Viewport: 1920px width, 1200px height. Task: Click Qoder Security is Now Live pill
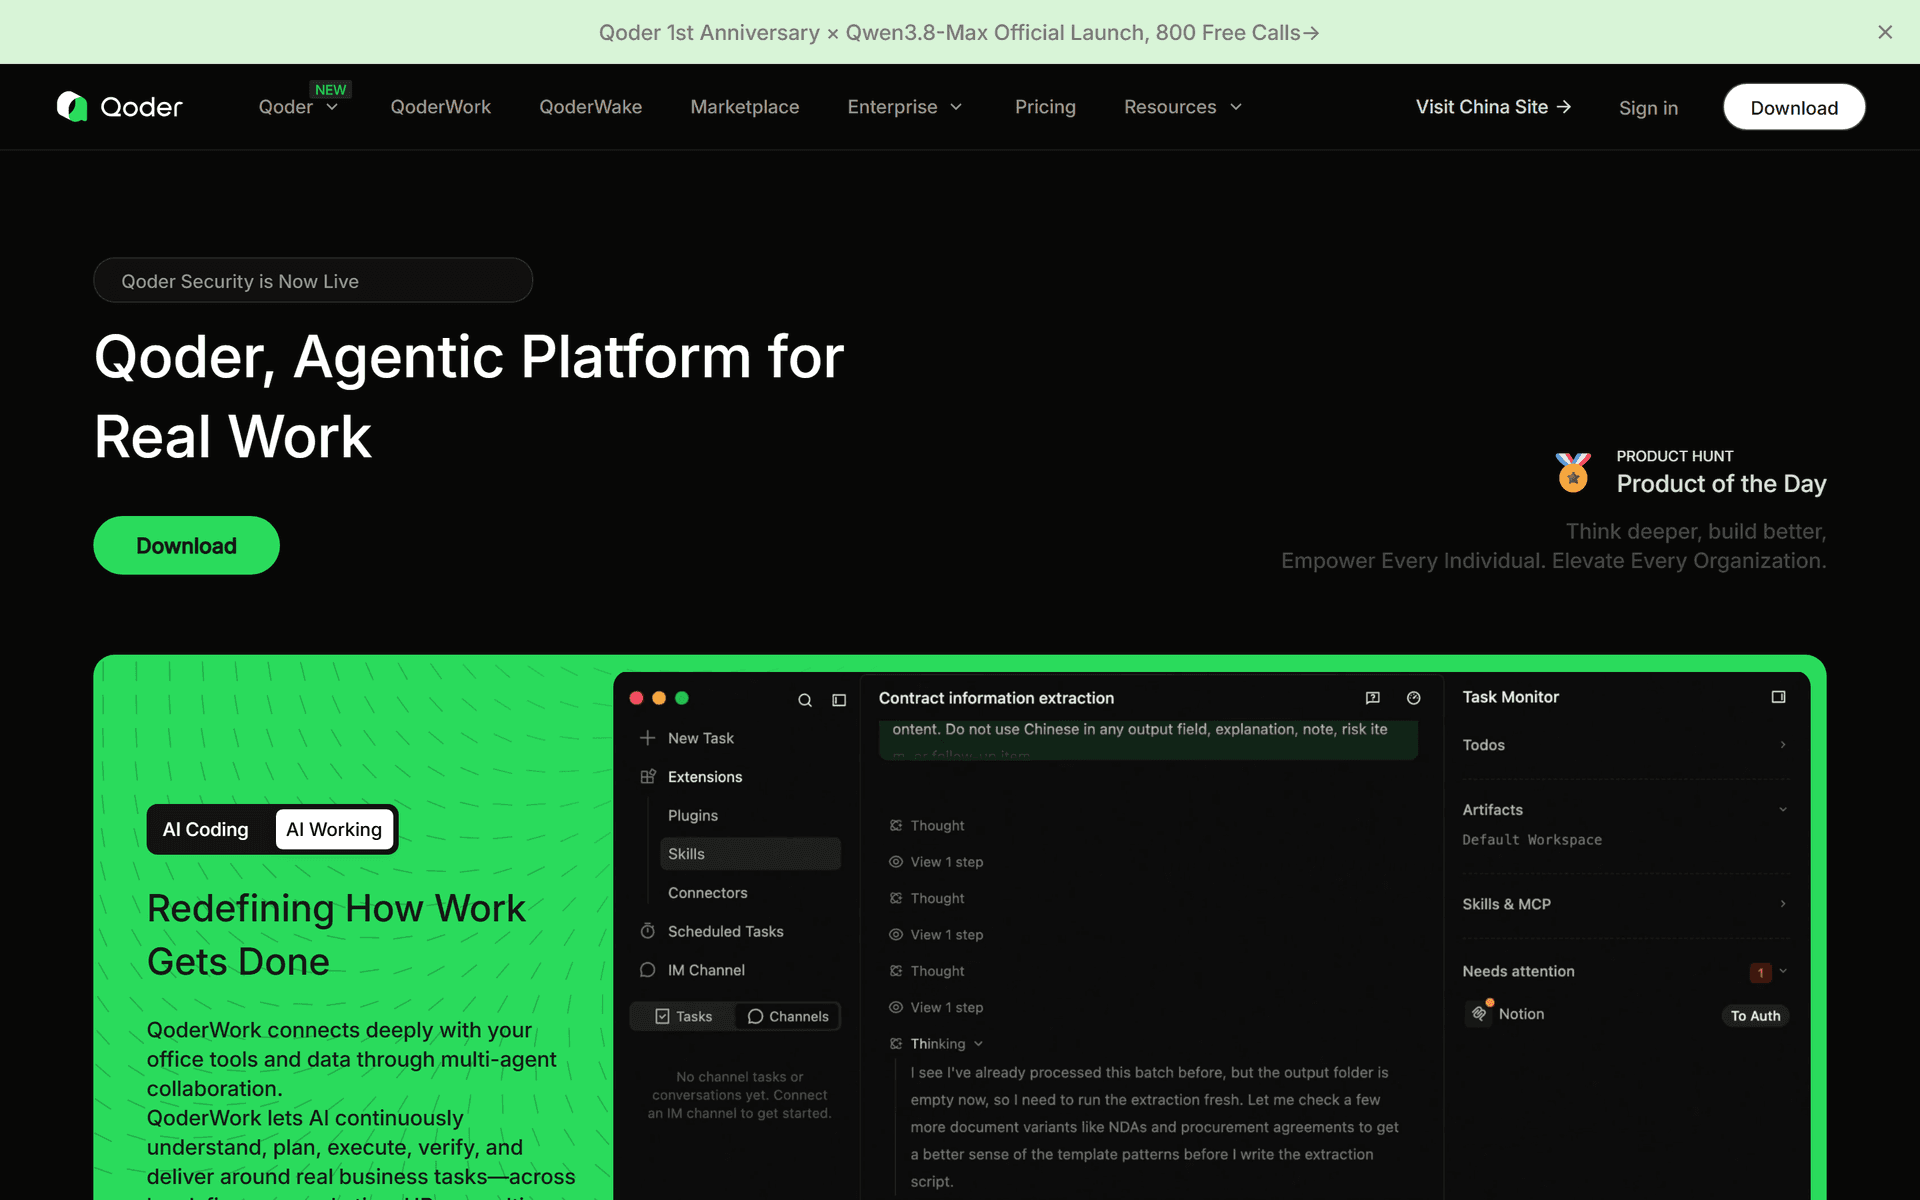pyautogui.click(x=313, y=280)
